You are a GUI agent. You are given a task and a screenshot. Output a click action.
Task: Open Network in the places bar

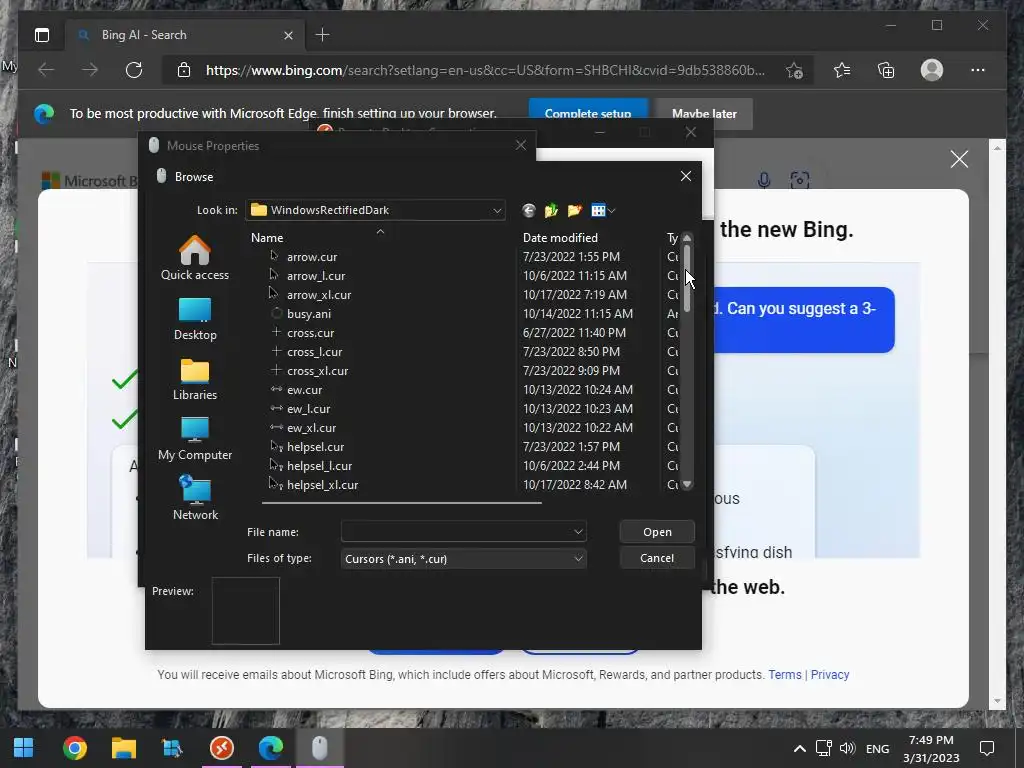pyautogui.click(x=195, y=498)
